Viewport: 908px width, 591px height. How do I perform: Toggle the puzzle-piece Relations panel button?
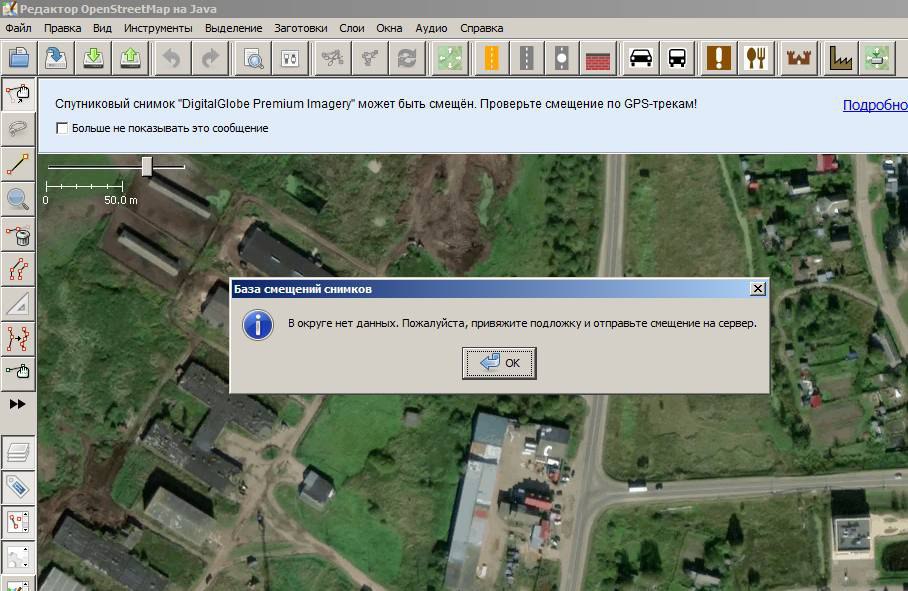18,557
